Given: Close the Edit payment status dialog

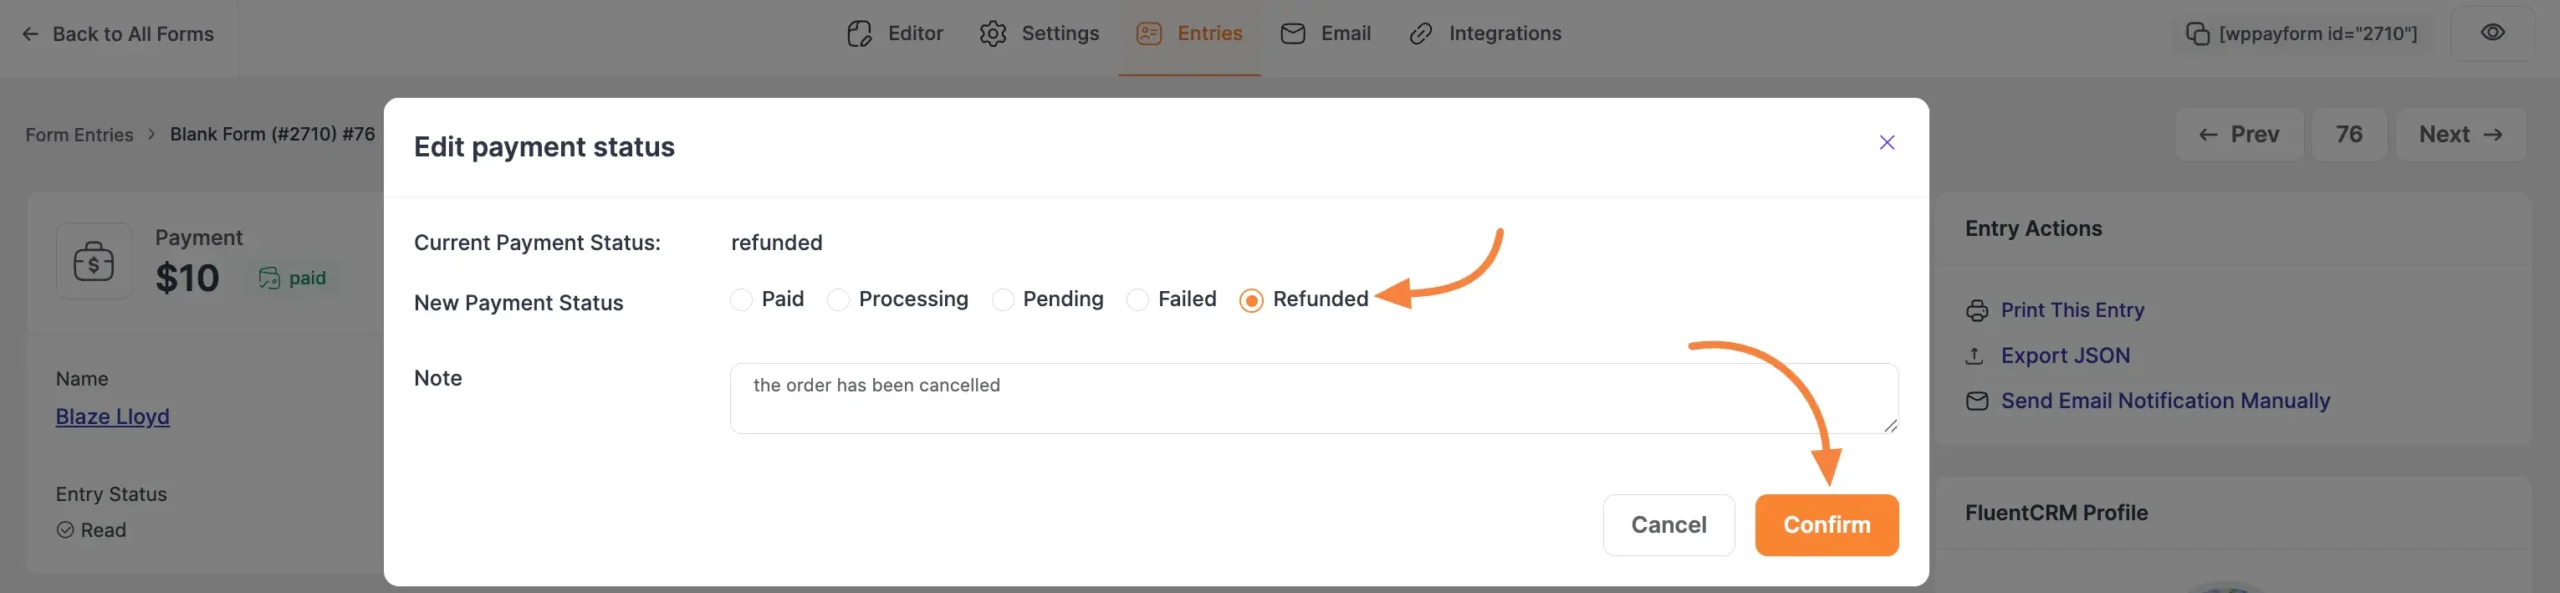Looking at the screenshot, I should (x=1886, y=142).
